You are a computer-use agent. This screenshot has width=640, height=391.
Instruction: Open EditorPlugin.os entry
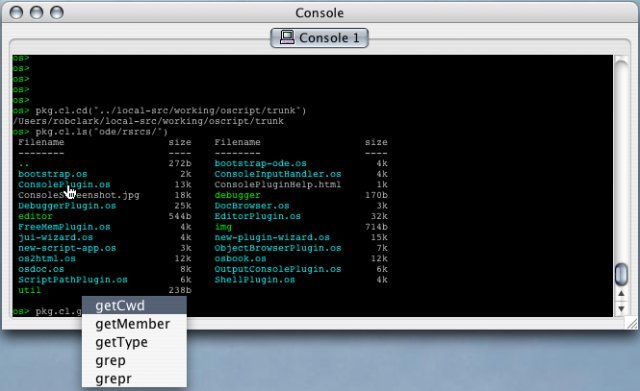[258, 216]
